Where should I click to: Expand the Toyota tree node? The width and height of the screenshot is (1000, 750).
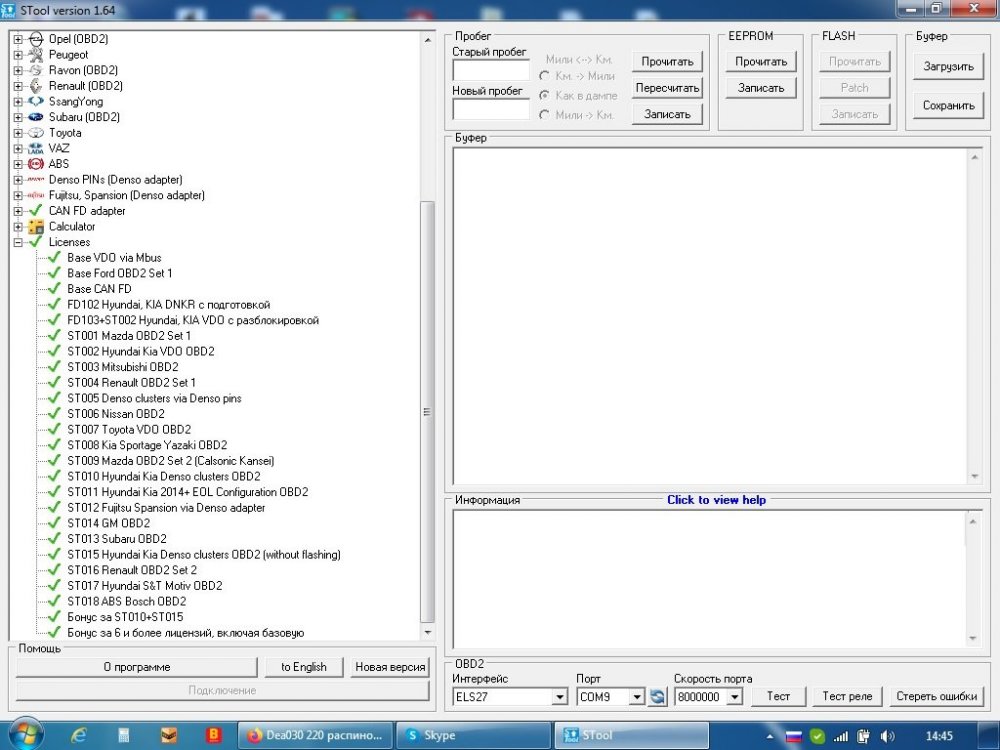point(18,133)
